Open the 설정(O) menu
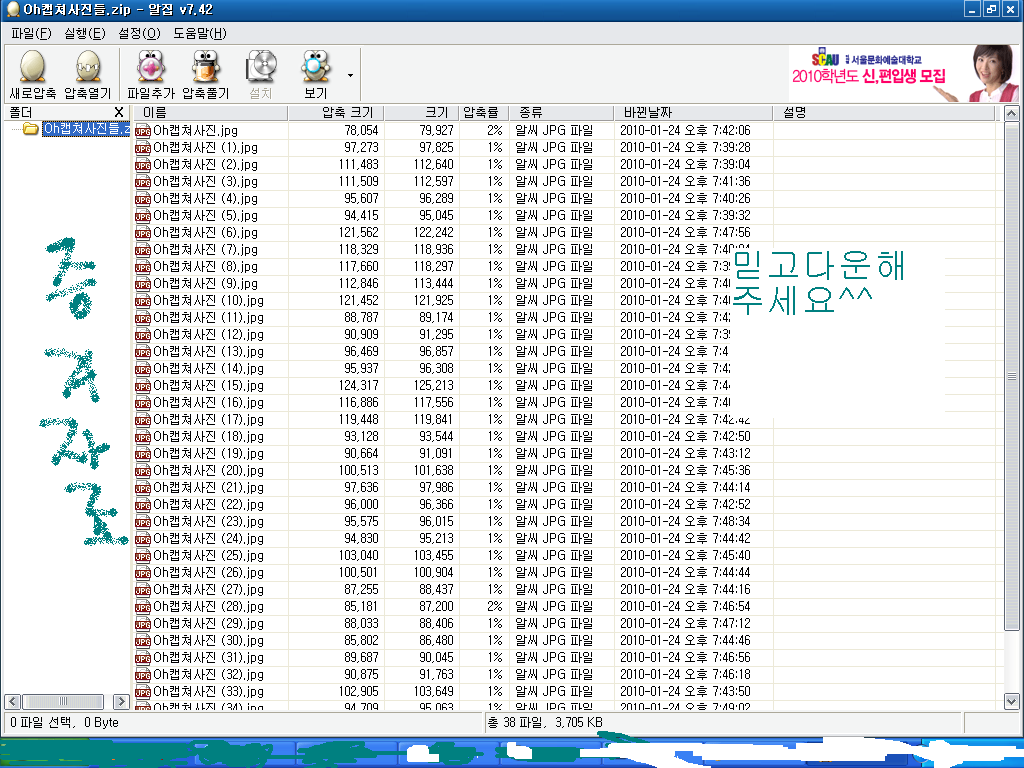The image size is (1024, 768). [x=139, y=33]
